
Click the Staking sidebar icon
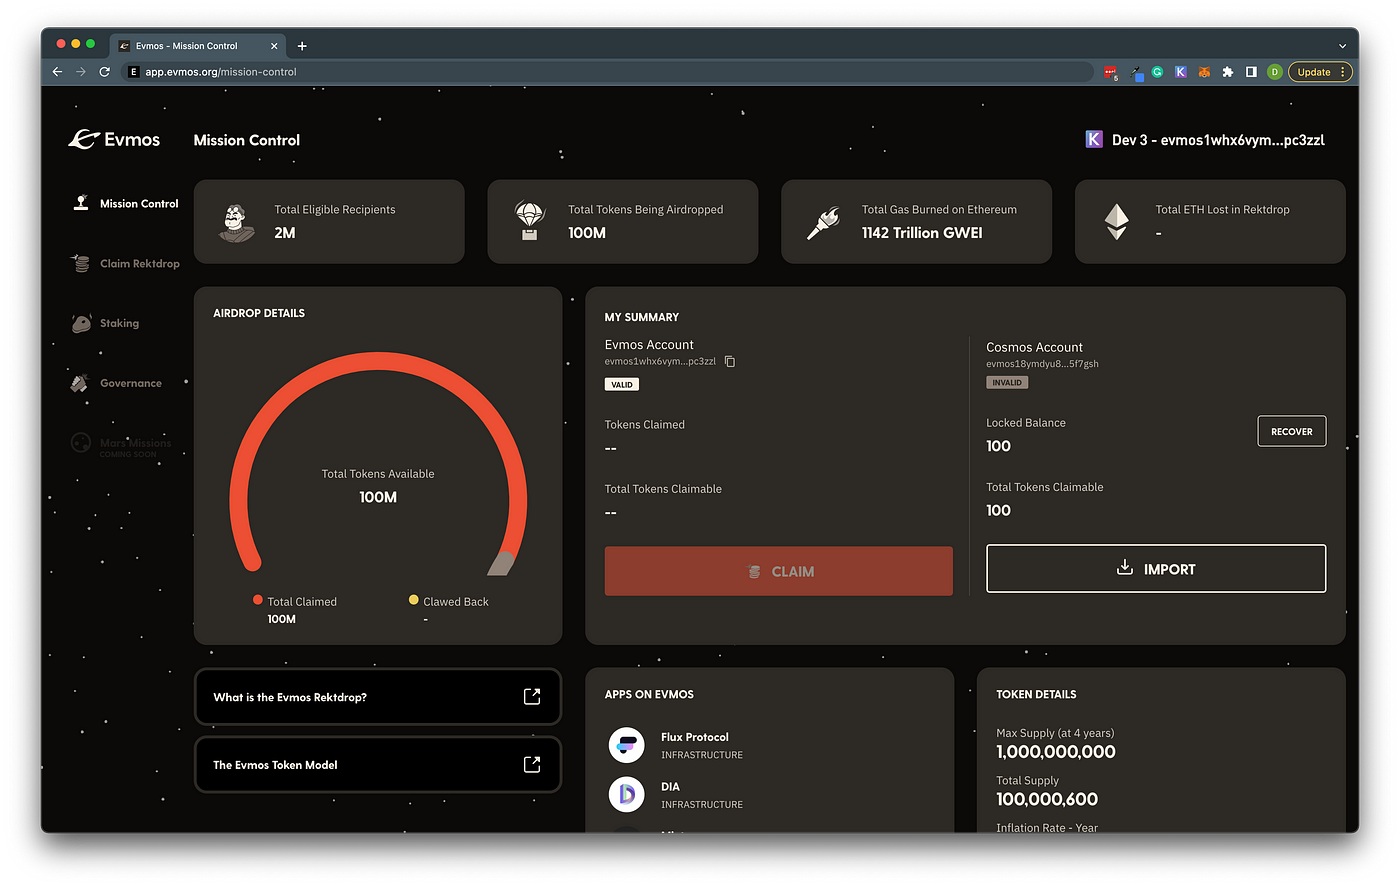coord(81,323)
